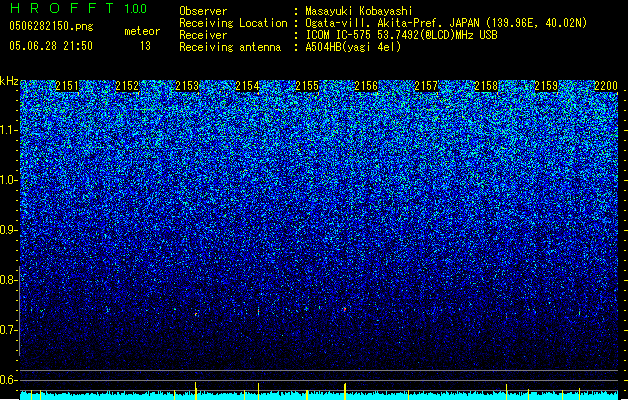Click the 2153 time marker
Image resolution: width=629 pixels, height=400 pixels.
coord(187,86)
